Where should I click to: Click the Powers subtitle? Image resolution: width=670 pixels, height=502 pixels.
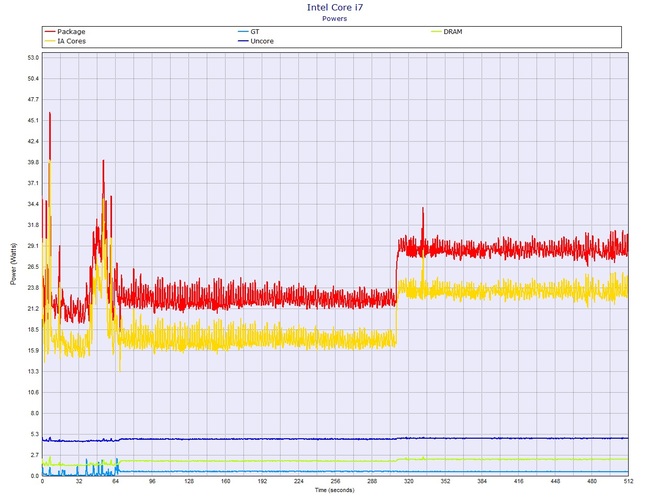coord(335,18)
